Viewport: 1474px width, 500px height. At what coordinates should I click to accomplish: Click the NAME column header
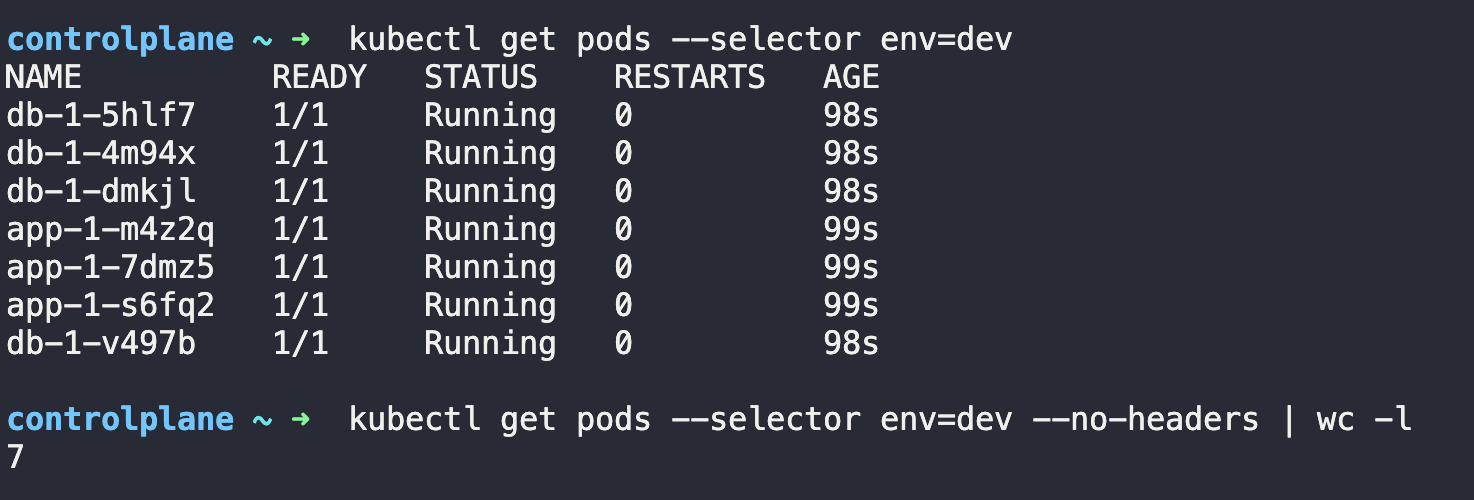click(x=44, y=78)
